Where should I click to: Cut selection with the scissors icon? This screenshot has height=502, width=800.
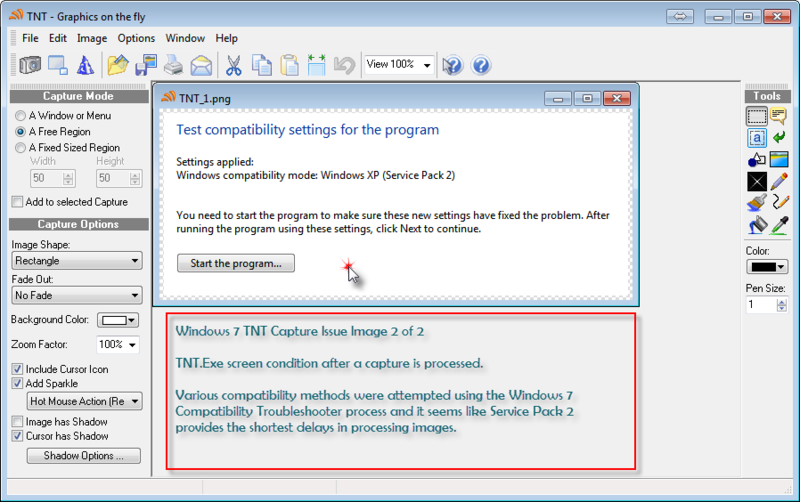click(x=234, y=65)
